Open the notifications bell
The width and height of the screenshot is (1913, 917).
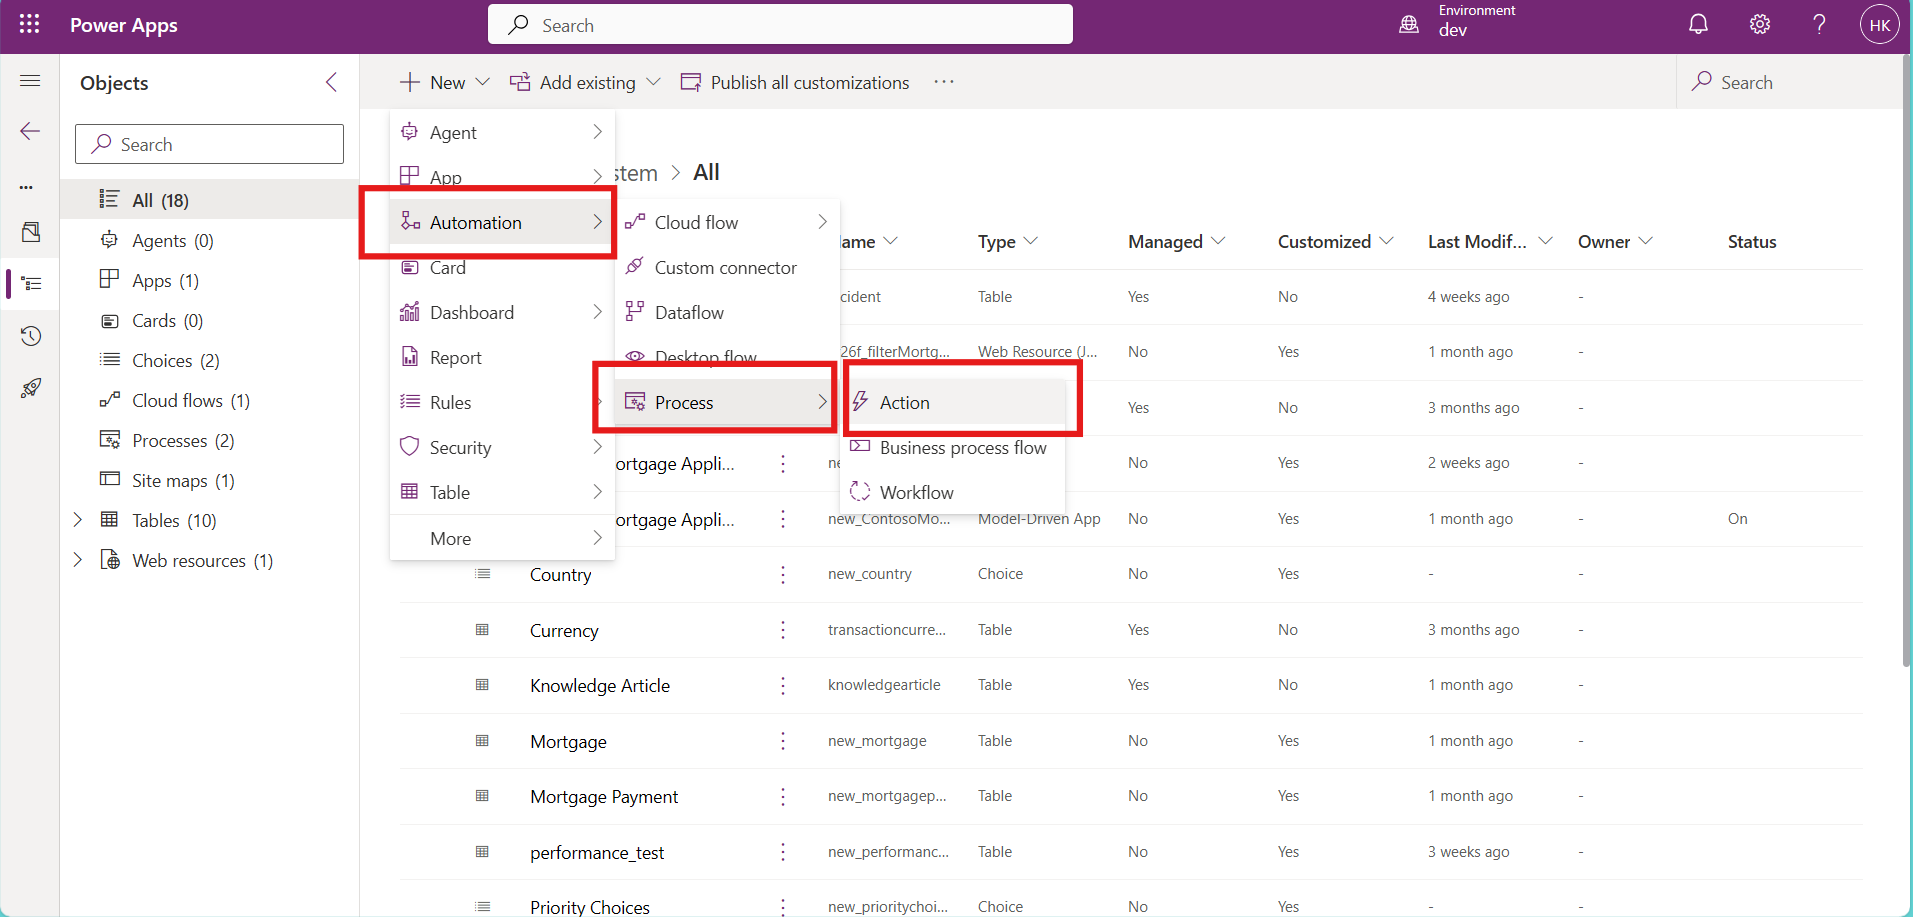[x=1698, y=25]
